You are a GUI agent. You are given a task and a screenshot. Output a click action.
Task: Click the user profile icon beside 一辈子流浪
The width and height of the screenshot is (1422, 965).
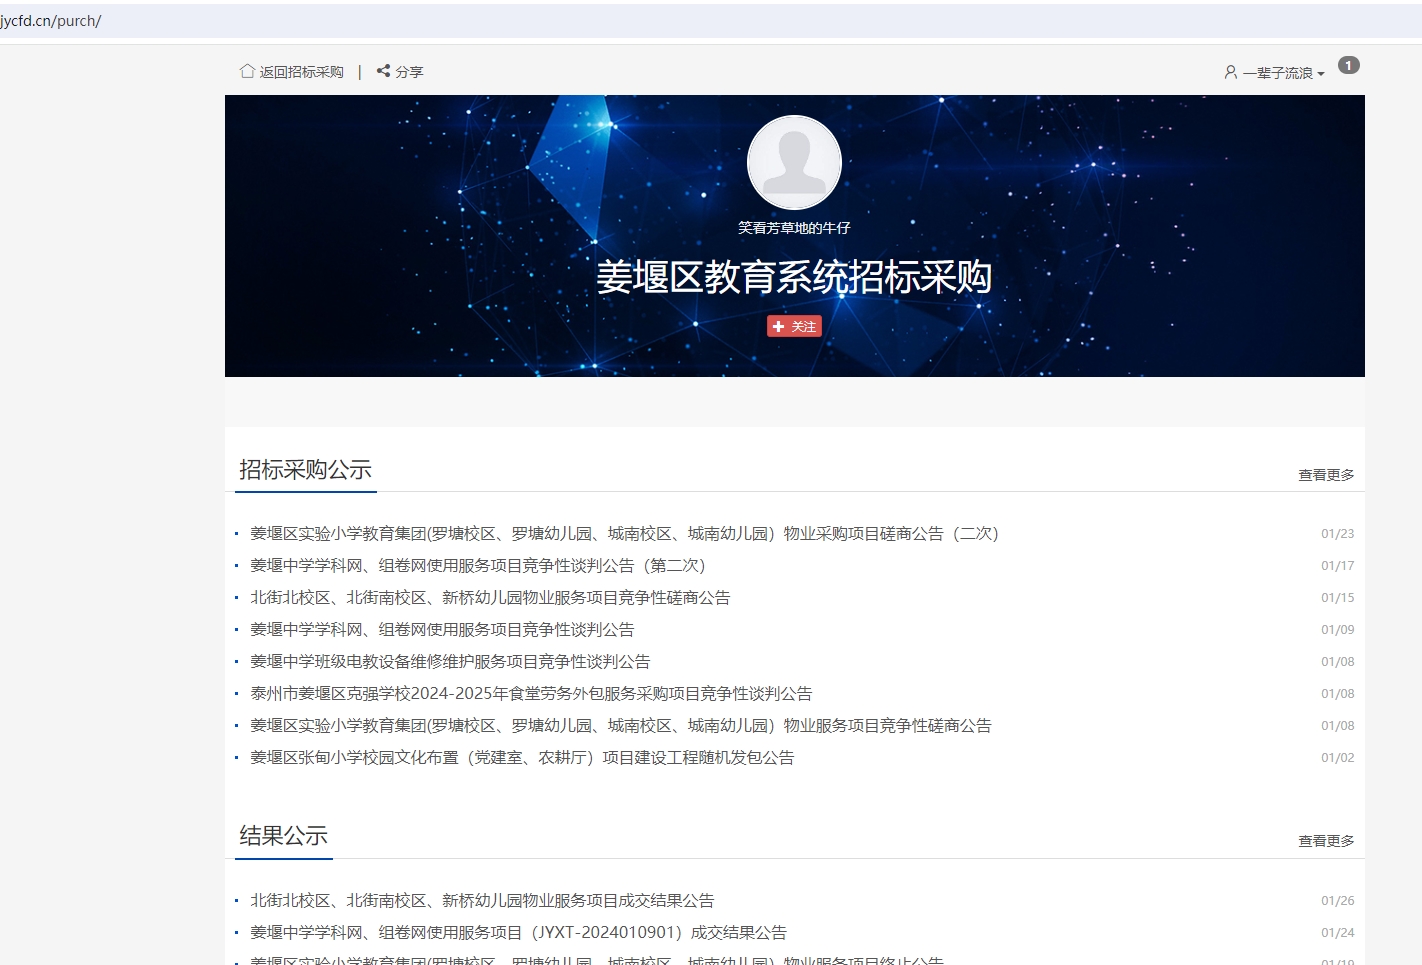pos(1230,72)
